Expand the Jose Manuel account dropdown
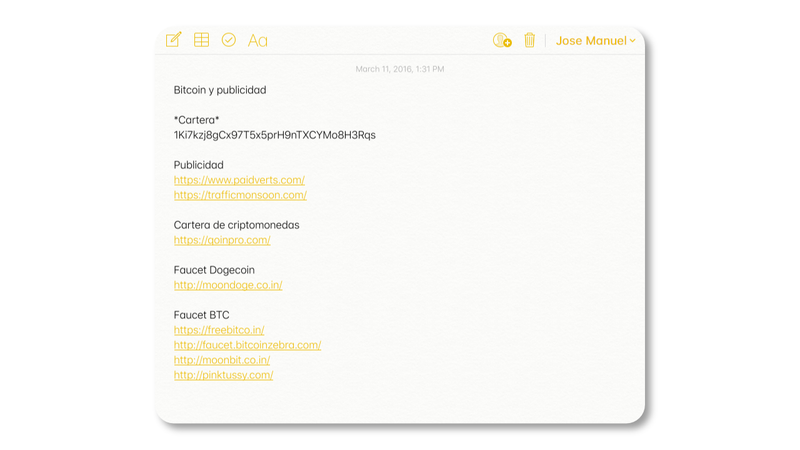Viewport: 800px width, 450px height. (596, 41)
